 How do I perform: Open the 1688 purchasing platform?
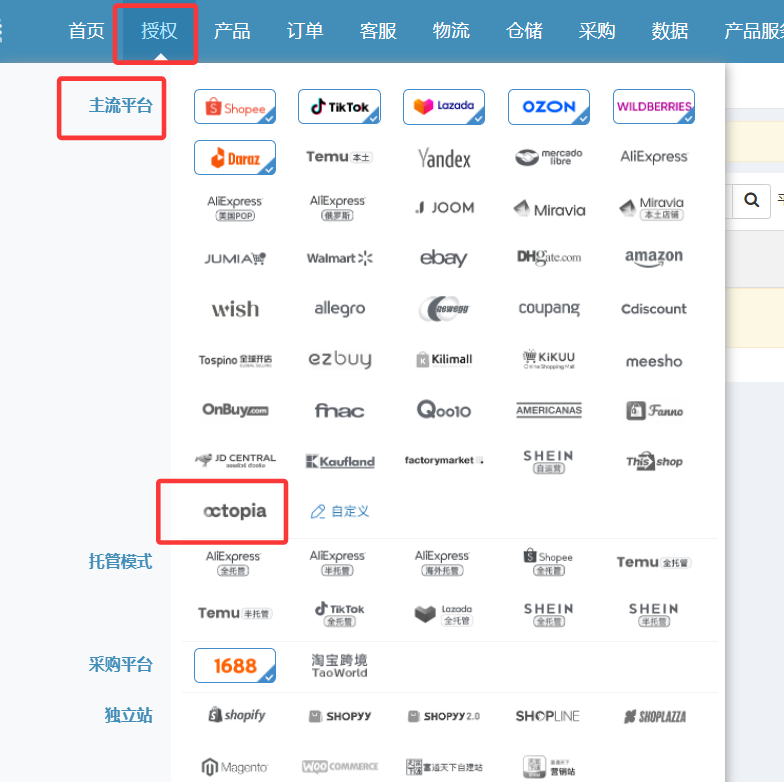click(x=234, y=666)
